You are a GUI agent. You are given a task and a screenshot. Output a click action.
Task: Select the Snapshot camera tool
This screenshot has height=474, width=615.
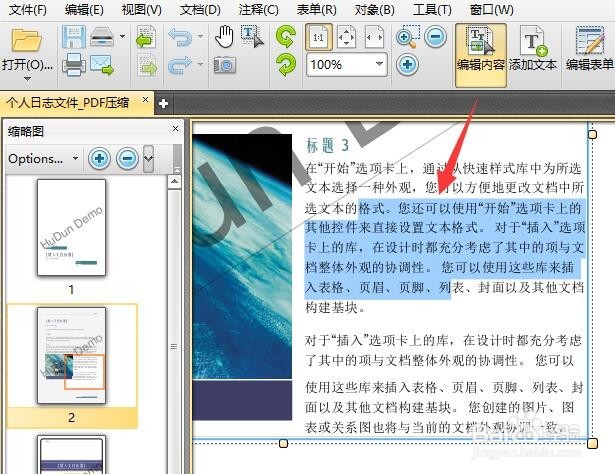click(x=225, y=65)
